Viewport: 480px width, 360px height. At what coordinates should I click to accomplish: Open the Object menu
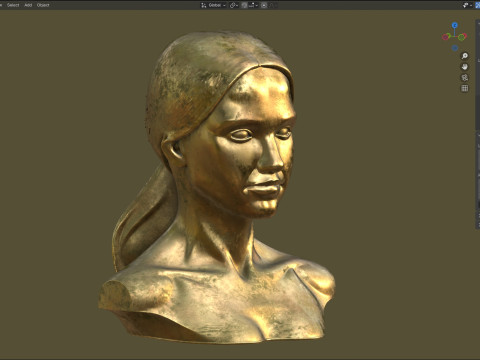click(43, 5)
